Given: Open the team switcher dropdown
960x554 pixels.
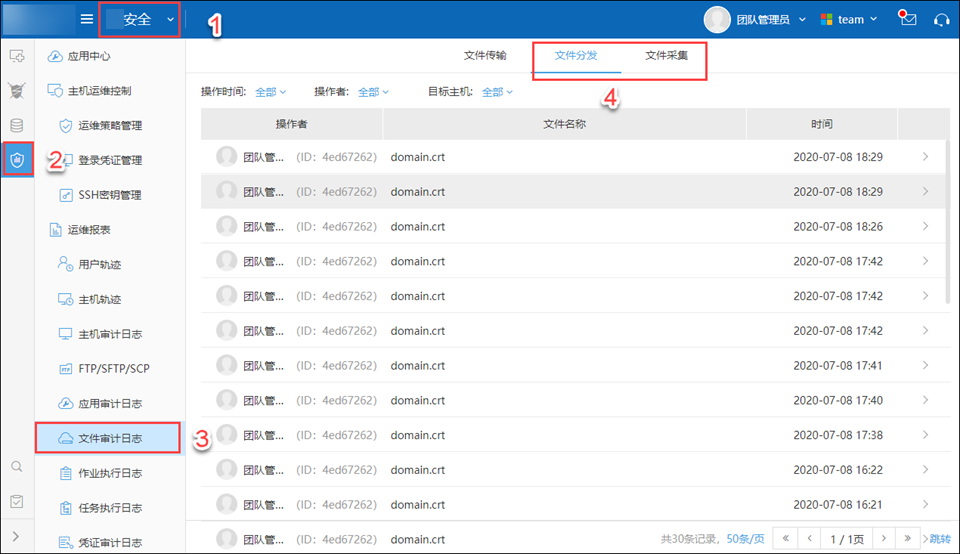Looking at the screenshot, I should [x=849, y=19].
